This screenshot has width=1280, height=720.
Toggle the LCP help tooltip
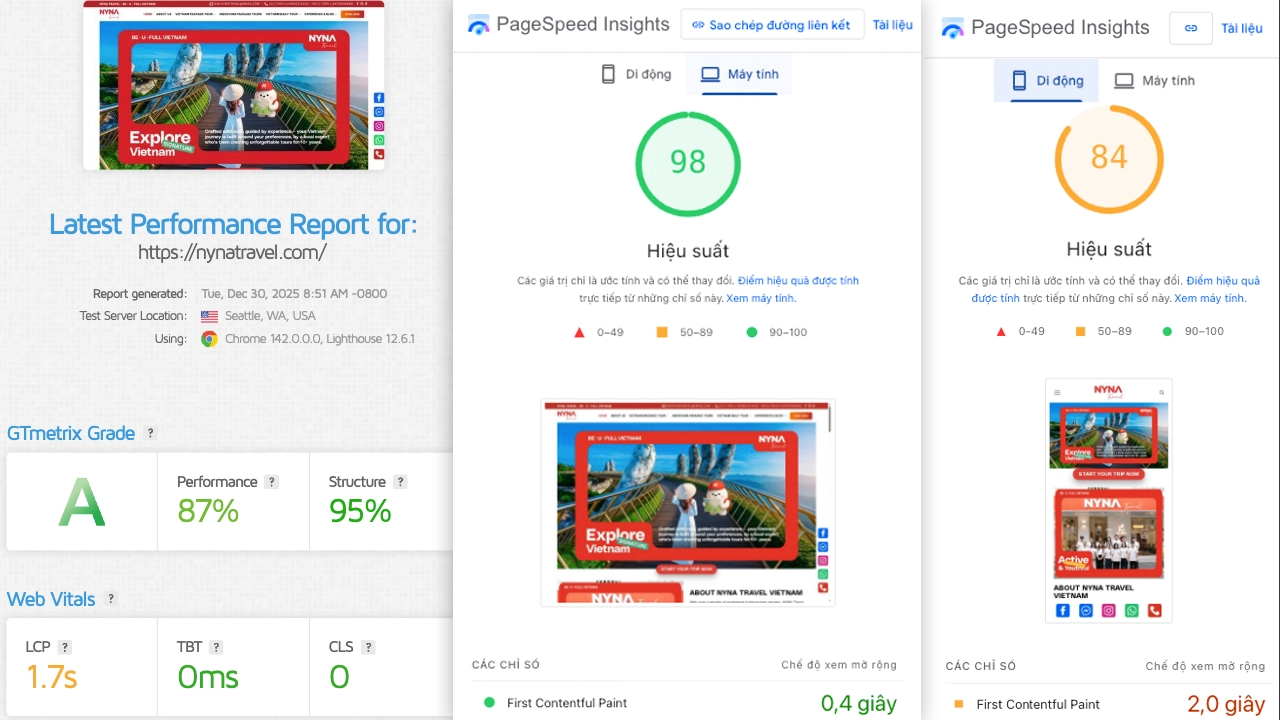(65, 647)
